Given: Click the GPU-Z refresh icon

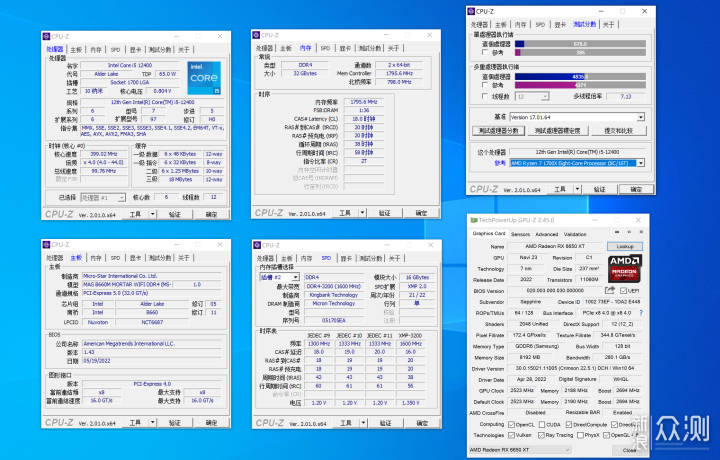Looking at the screenshot, I should point(629,232).
